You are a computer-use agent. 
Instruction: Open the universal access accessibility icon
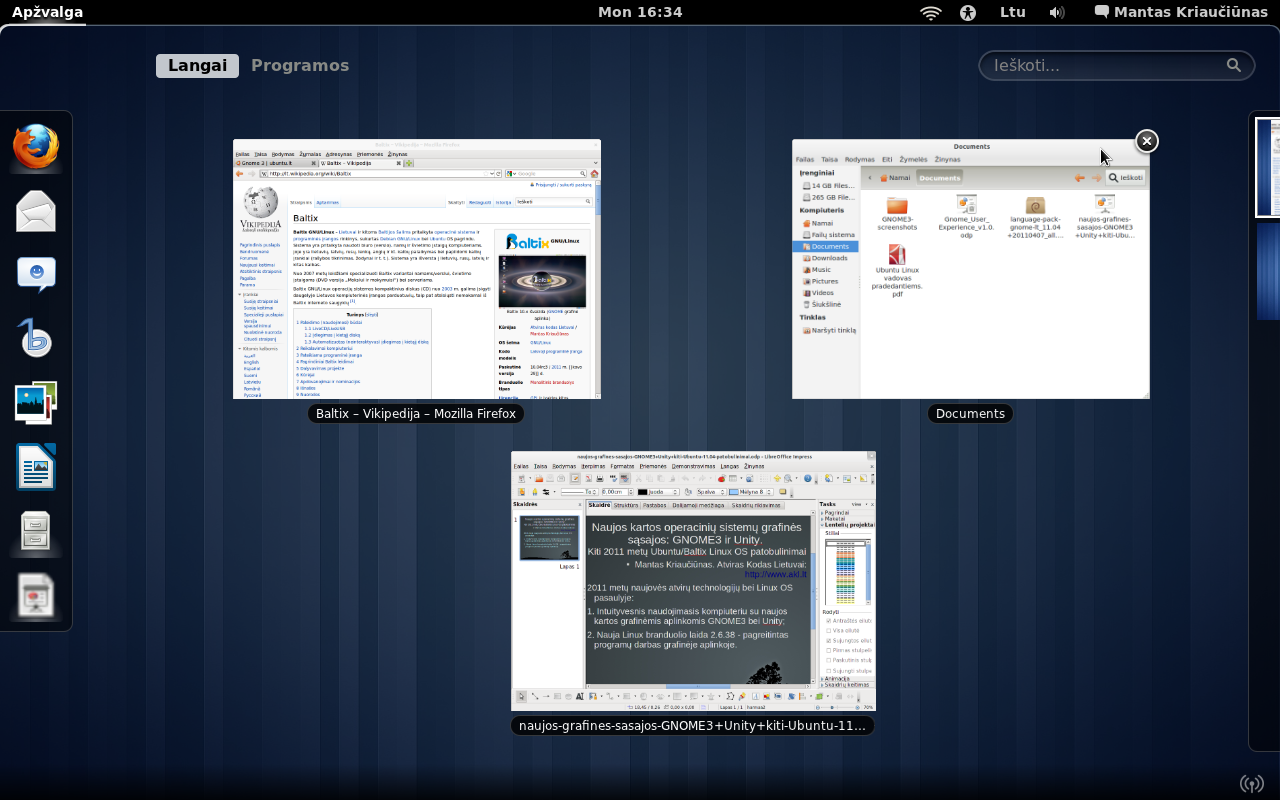tap(967, 12)
